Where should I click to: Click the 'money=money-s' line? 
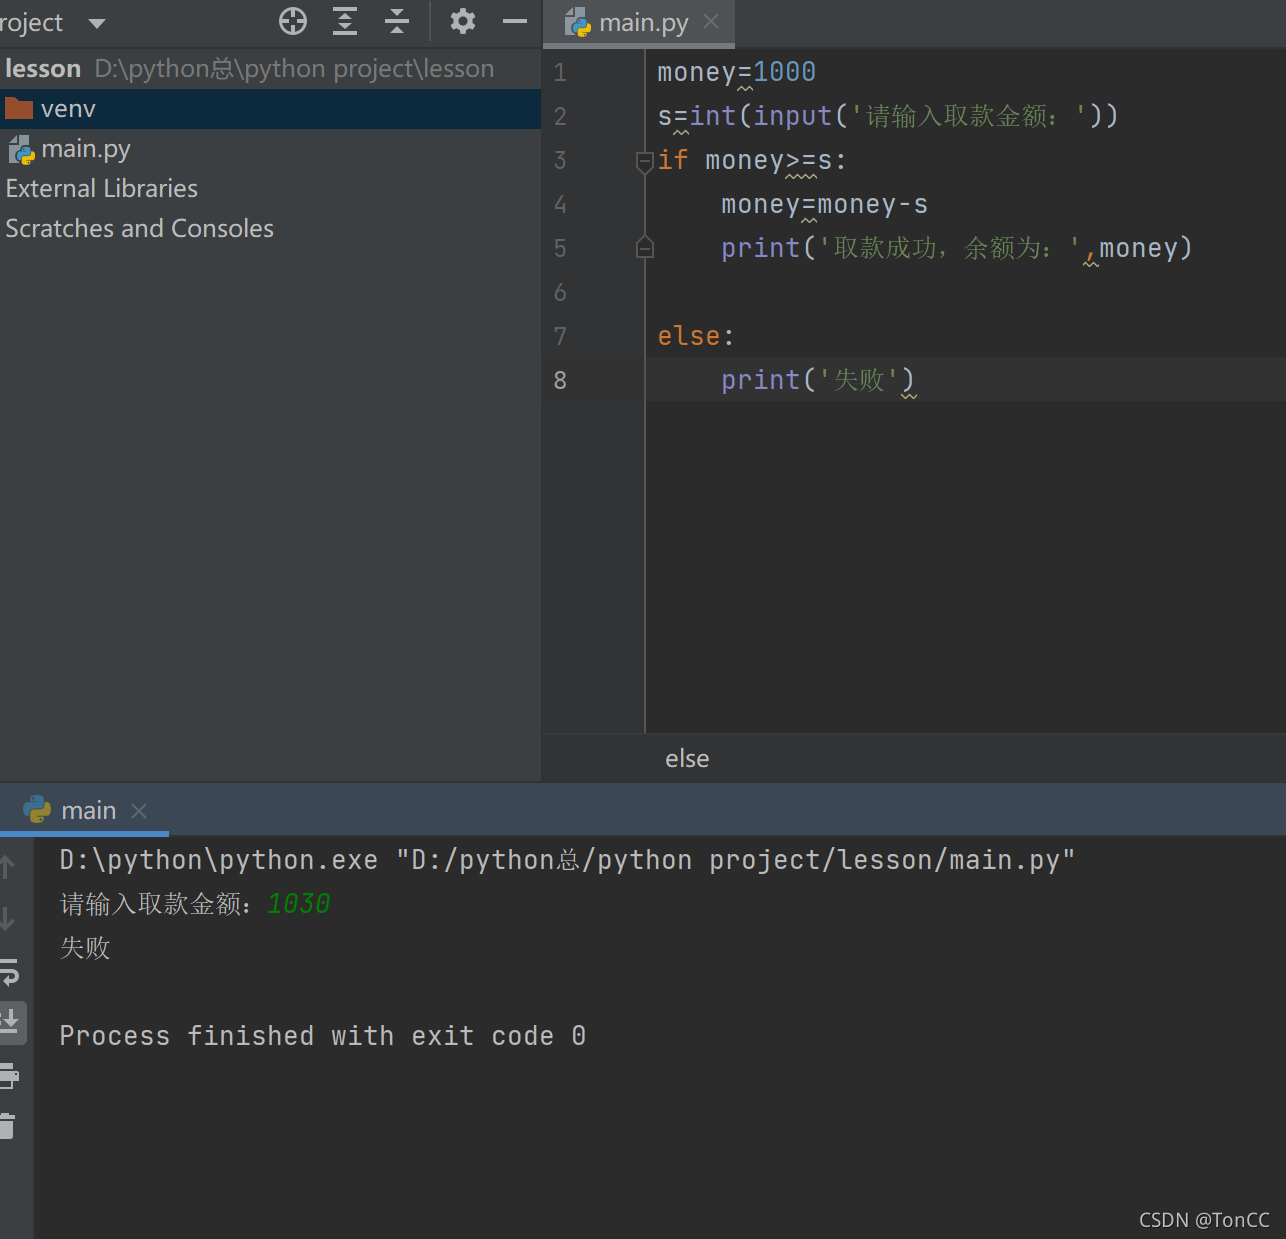824,204
